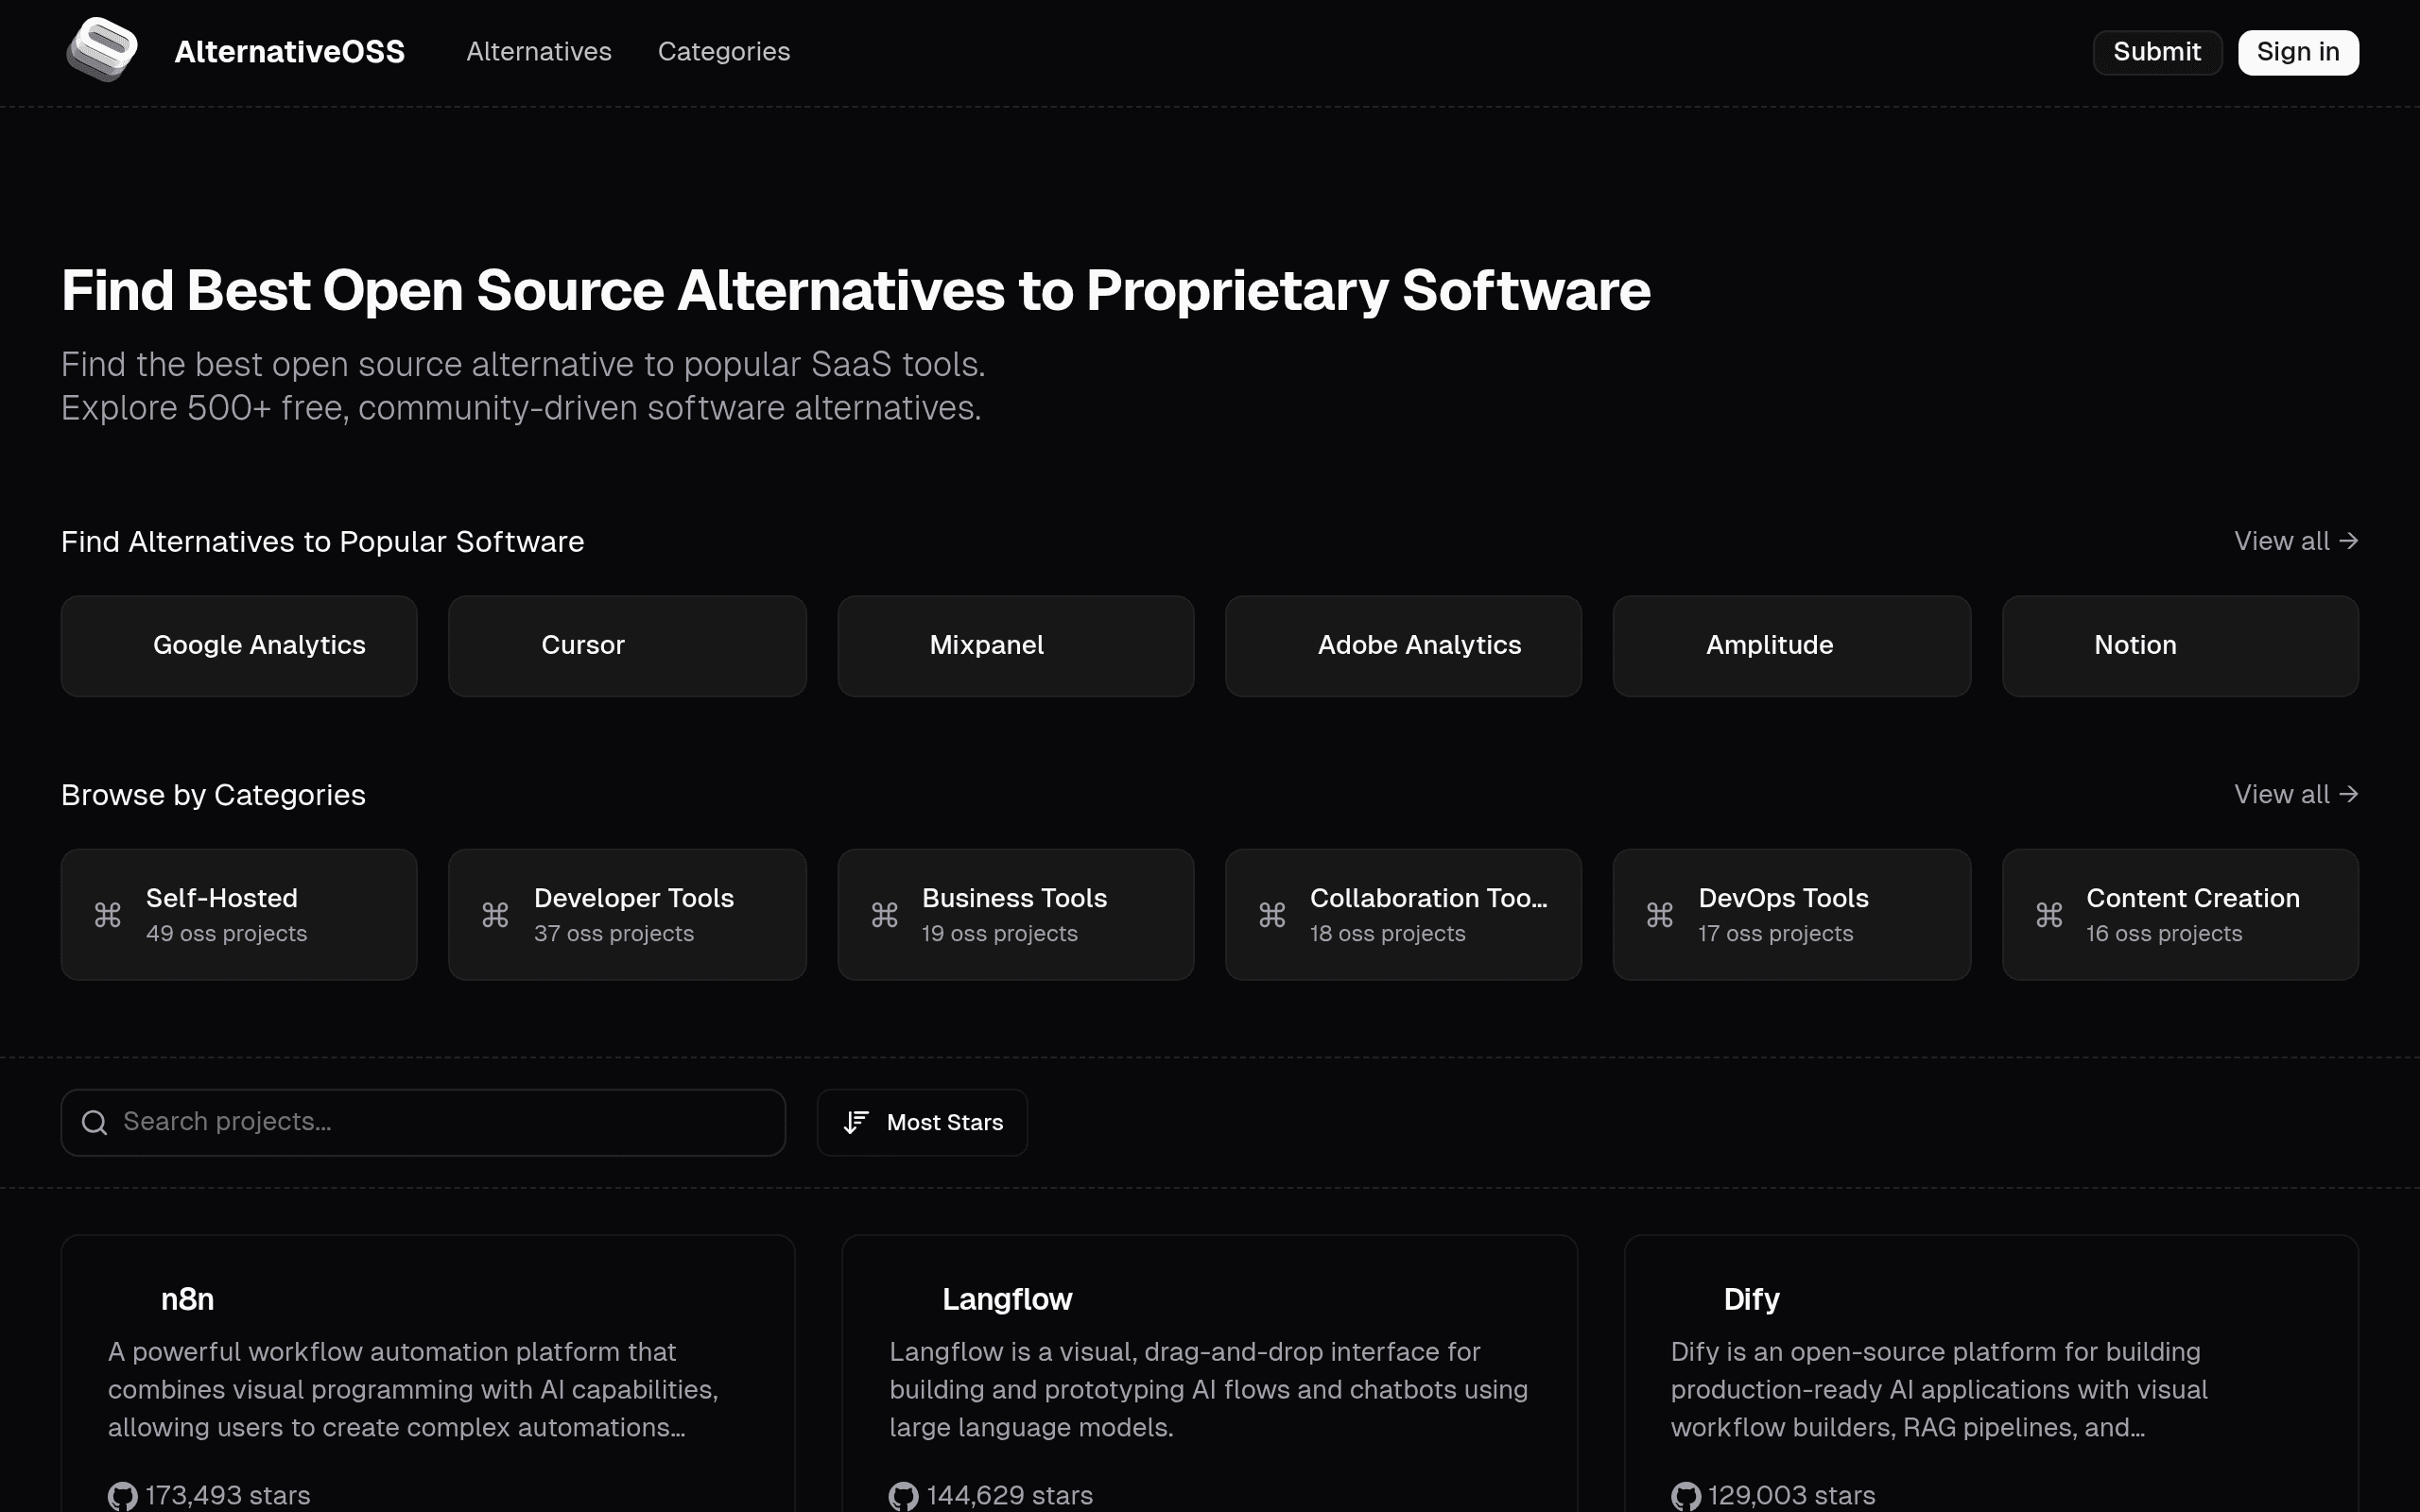
Task: Click the Content Creation category command icon
Action: (x=2049, y=915)
